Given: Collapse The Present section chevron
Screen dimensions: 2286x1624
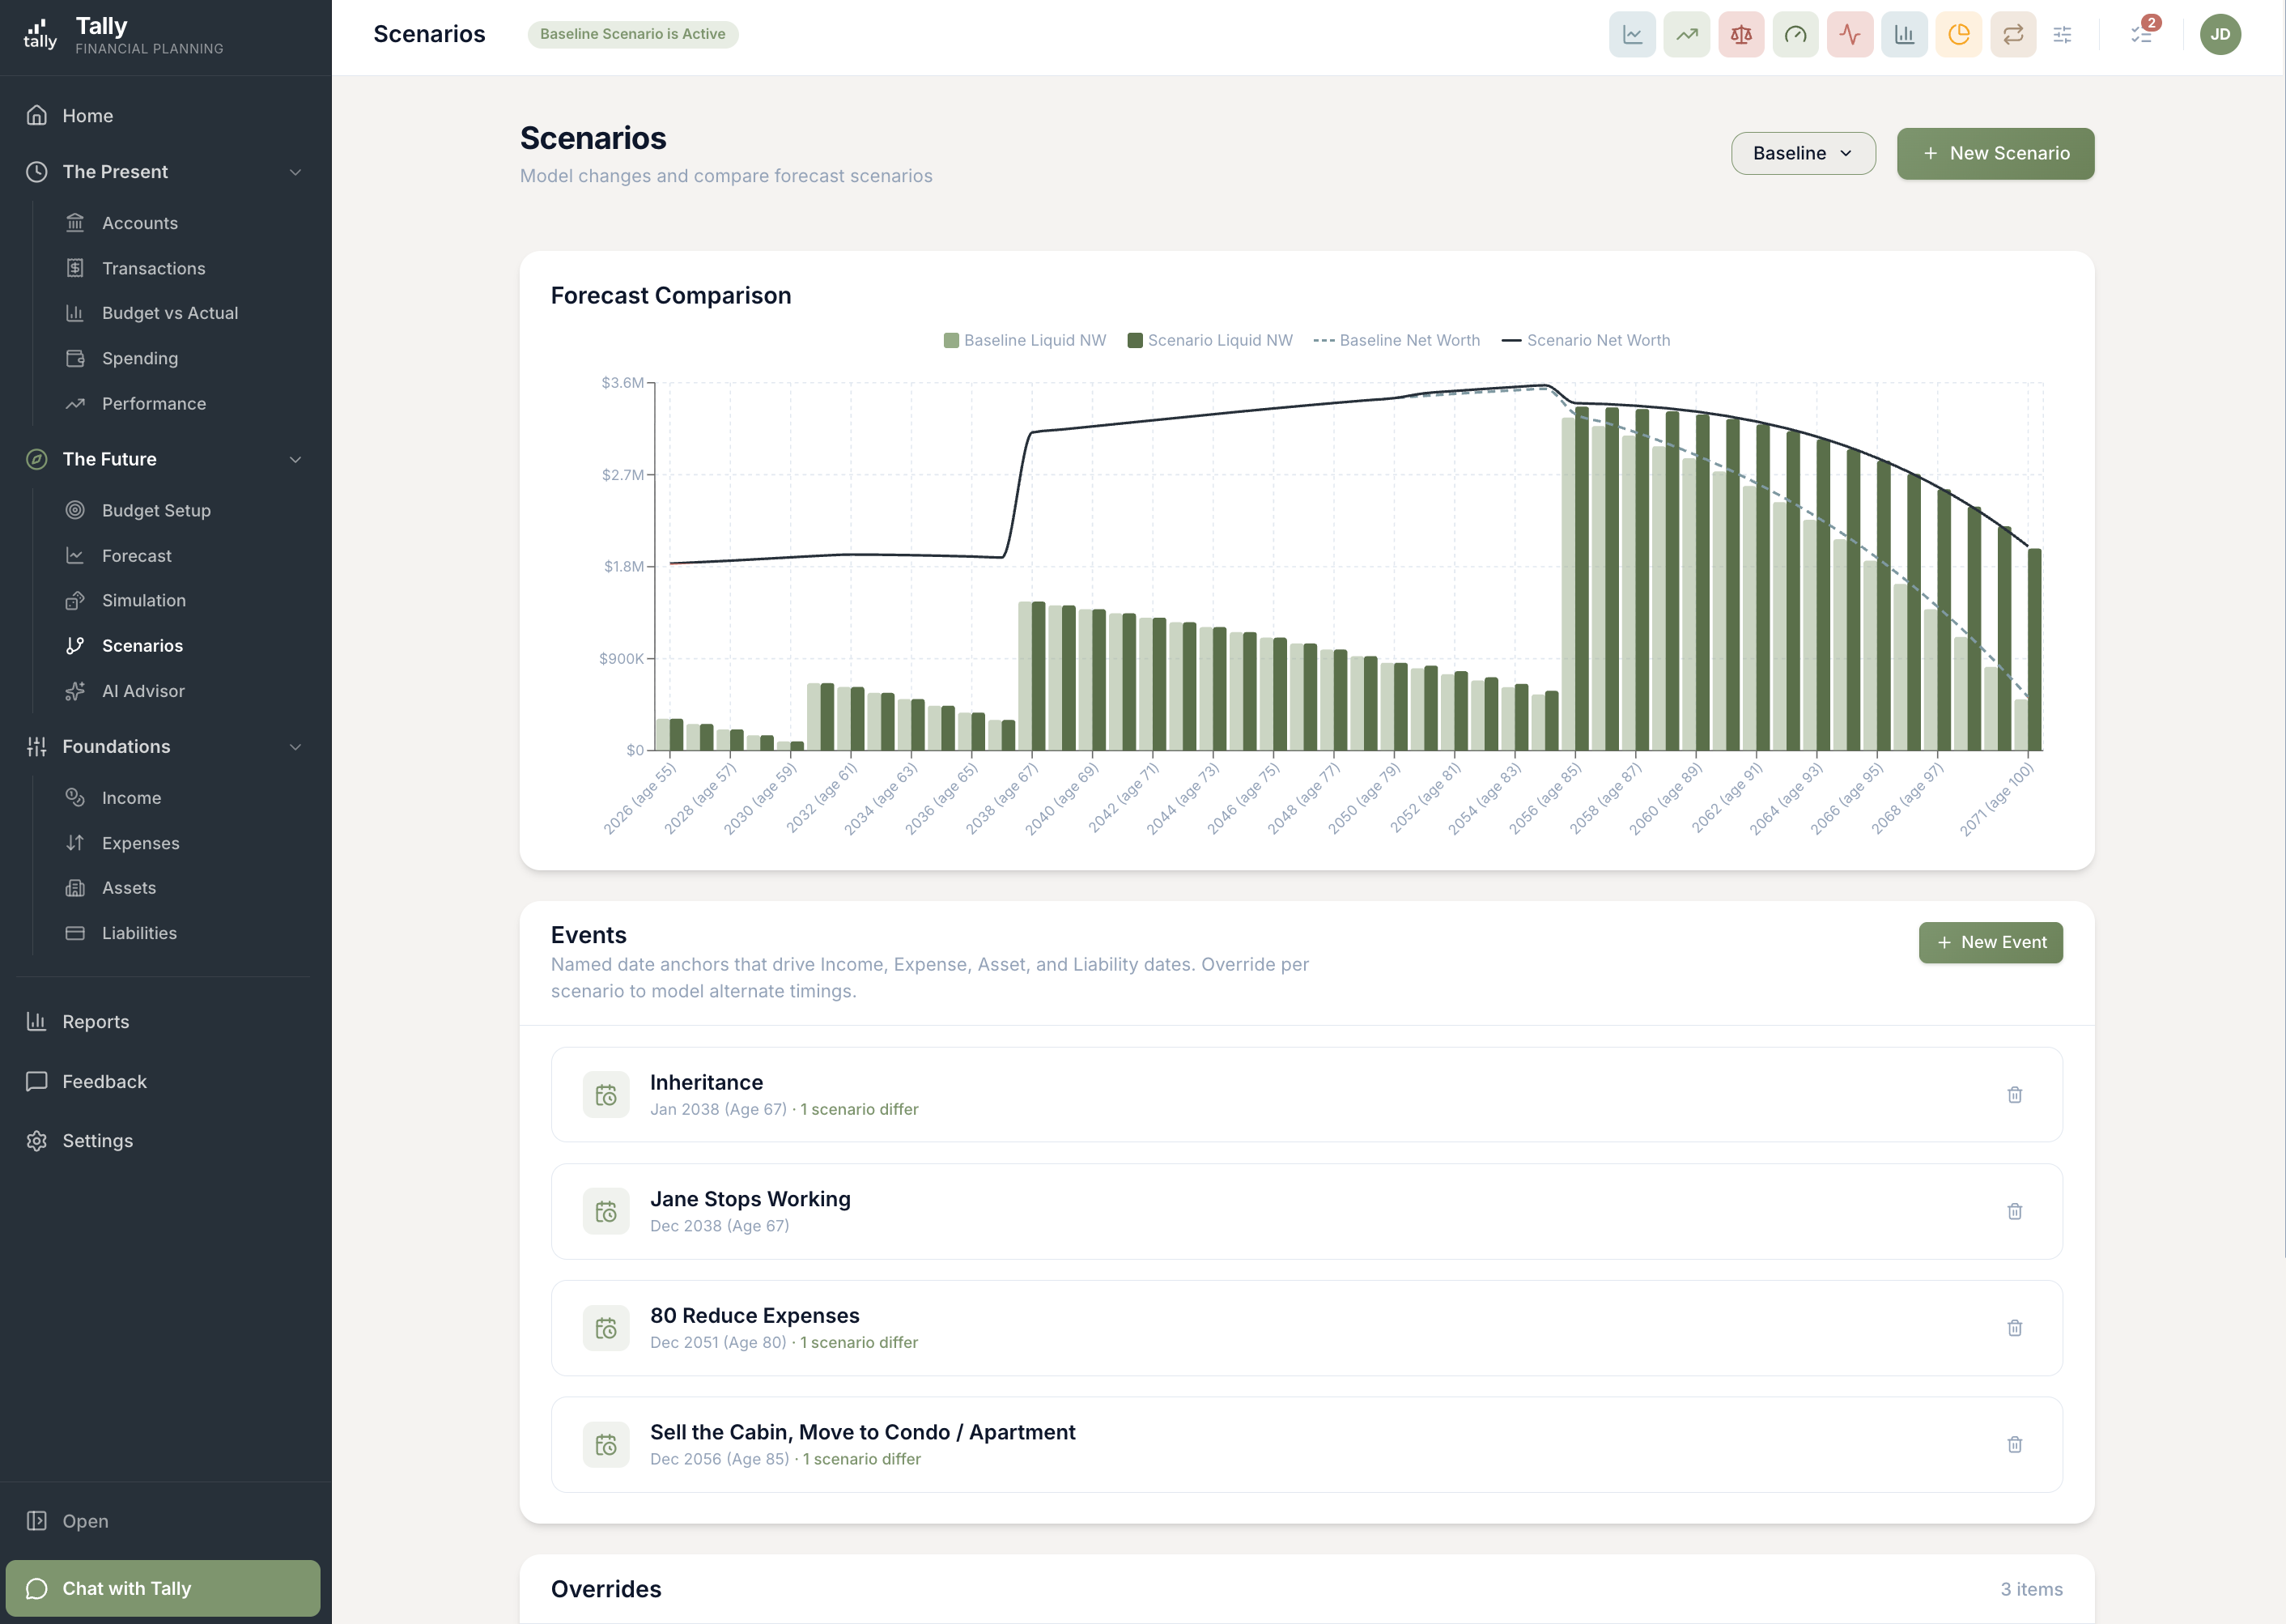Looking at the screenshot, I should [x=295, y=172].
